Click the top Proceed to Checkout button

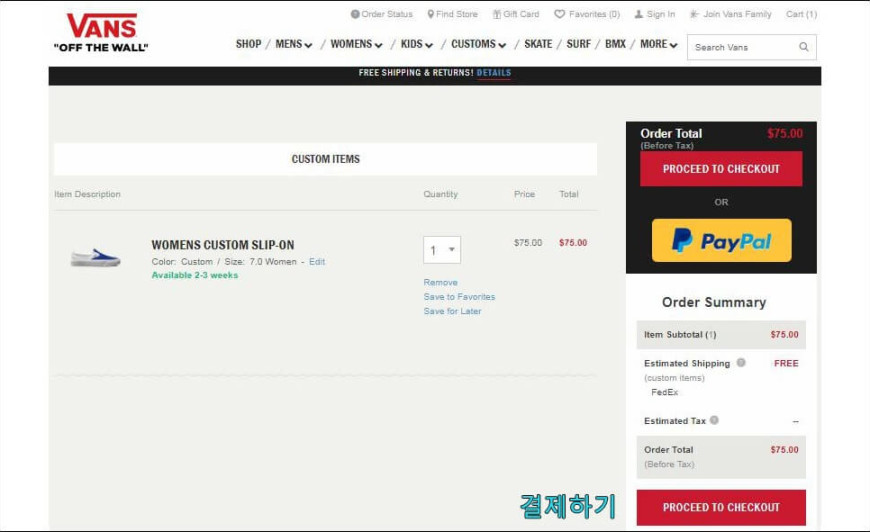pos(721,169)
